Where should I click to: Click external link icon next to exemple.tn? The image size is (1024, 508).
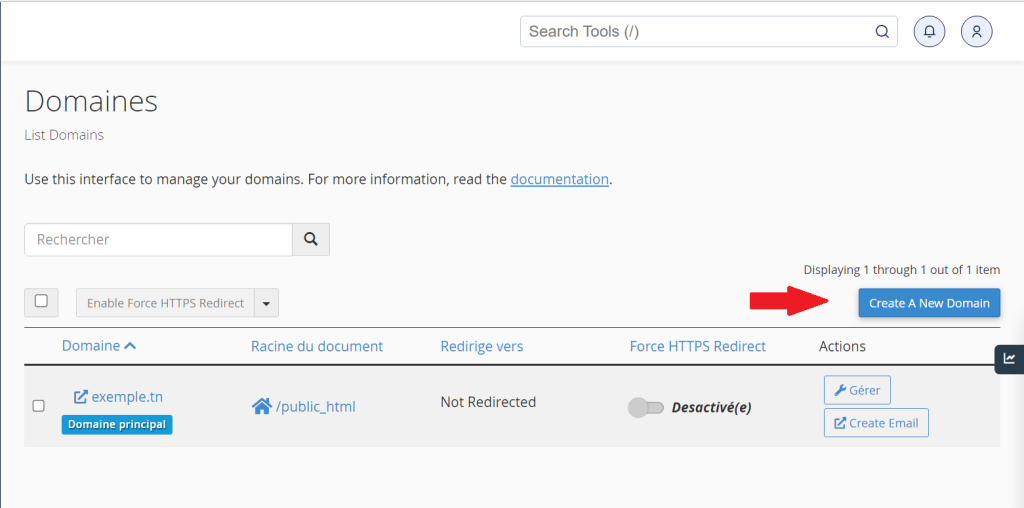81,397
